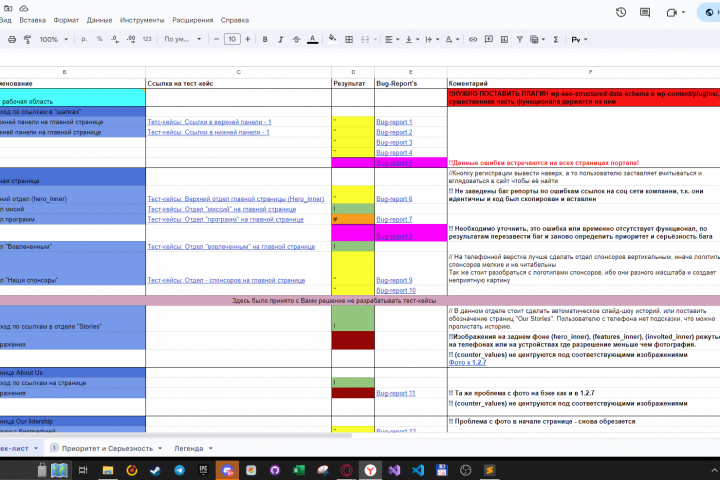Viewport: 720px width, 480px height.
Task: Open the Bug-report 6 link
Action: [x=394, y=199]
